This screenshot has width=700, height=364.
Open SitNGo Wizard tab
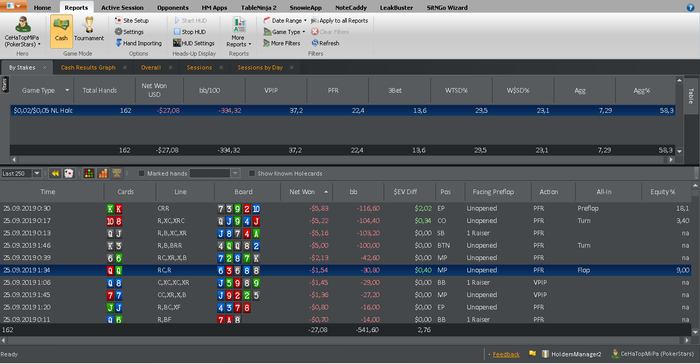click(x=447, y=8)
